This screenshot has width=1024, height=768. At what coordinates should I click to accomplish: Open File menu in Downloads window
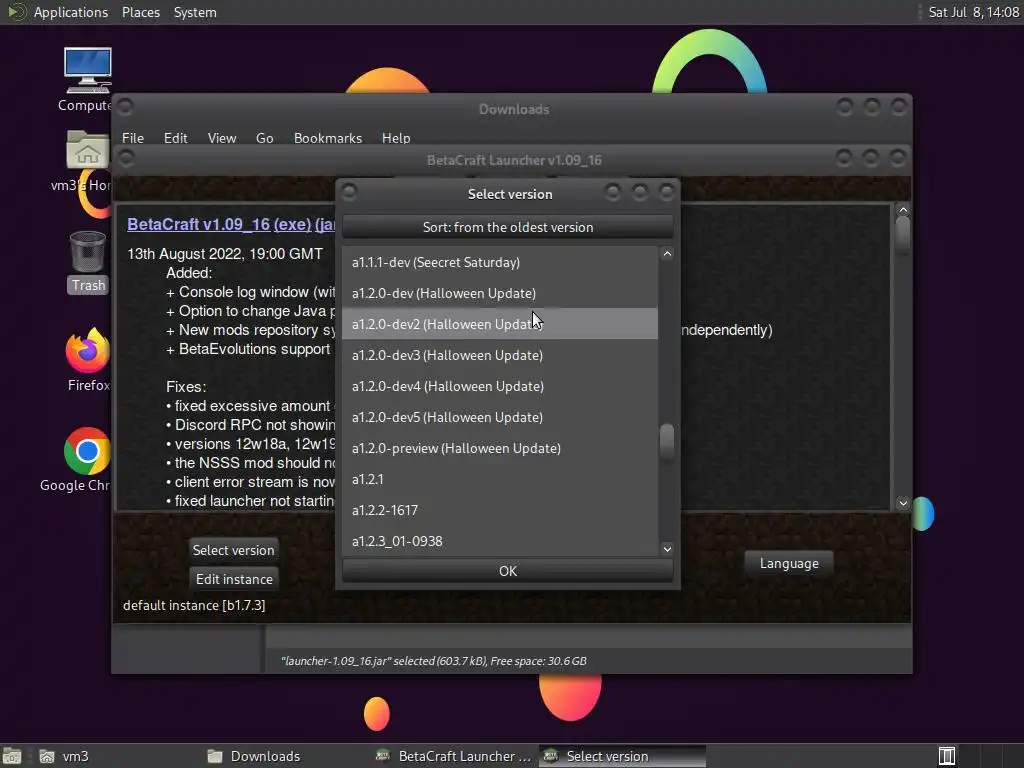[133, 138]
